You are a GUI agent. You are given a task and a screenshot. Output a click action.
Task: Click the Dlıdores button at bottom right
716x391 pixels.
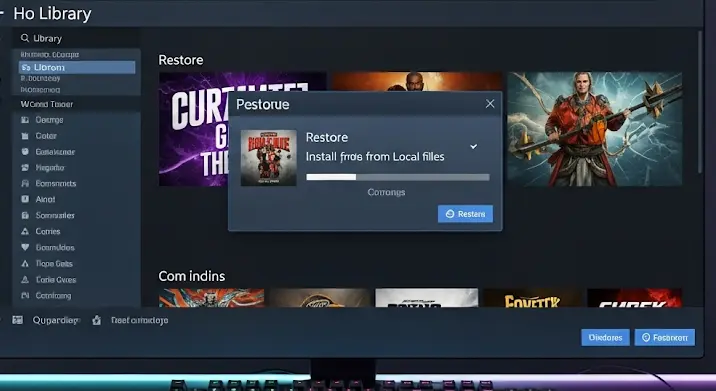click(x=605, y=338)
